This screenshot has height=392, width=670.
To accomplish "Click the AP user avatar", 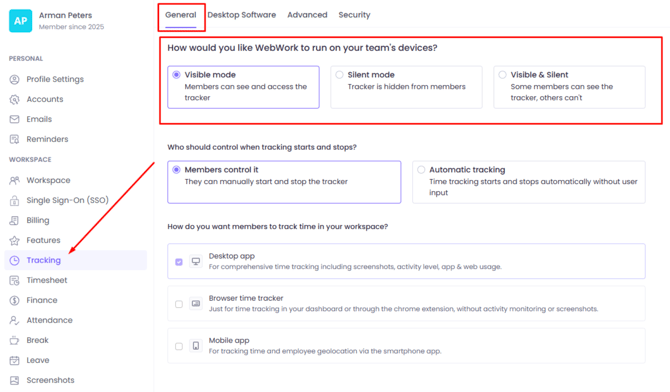I will 21,21.
